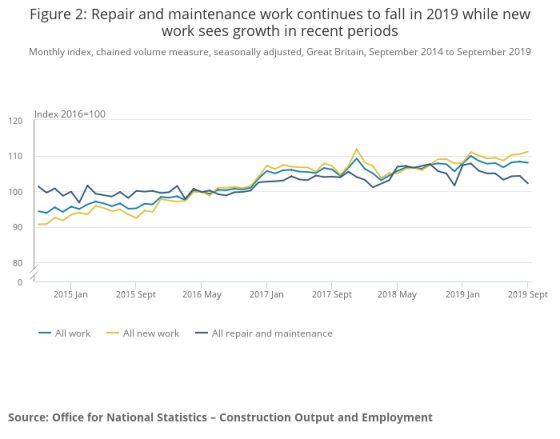
Task: Click the 2015 Sept x-axis label
Action: point(136,295)
